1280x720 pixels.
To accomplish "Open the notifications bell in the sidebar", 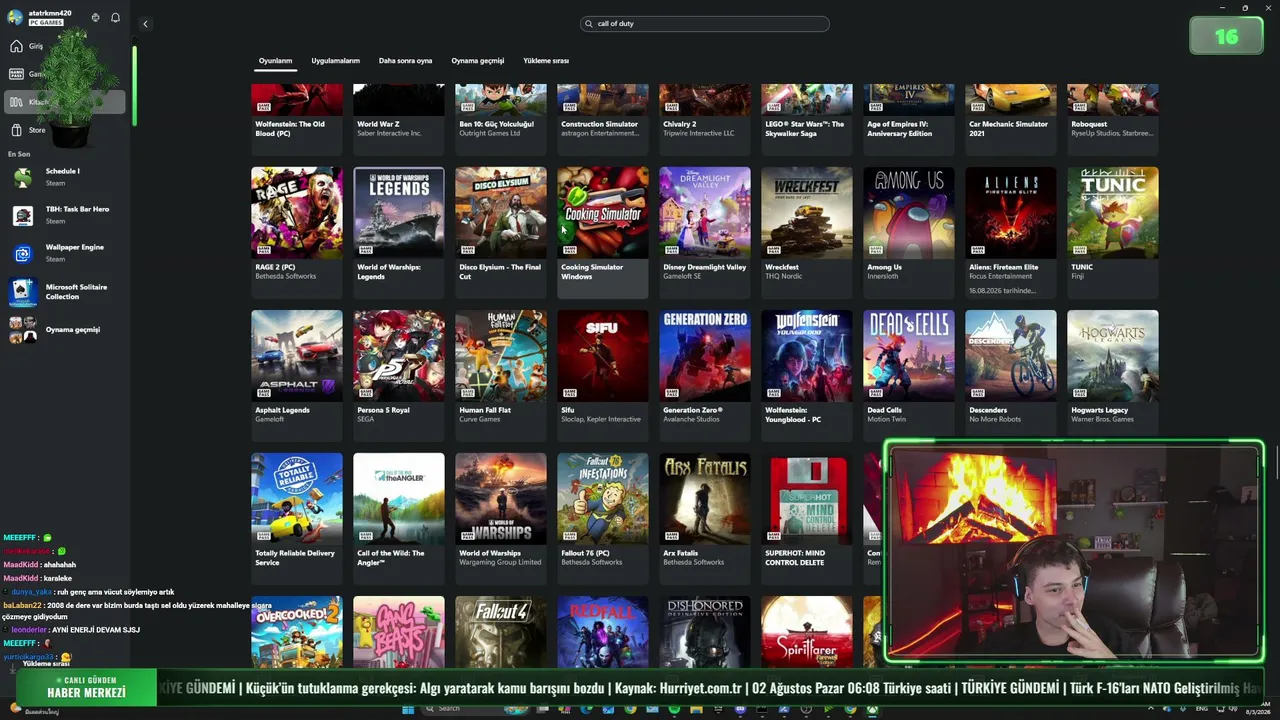I will click(x=115, y=18).
